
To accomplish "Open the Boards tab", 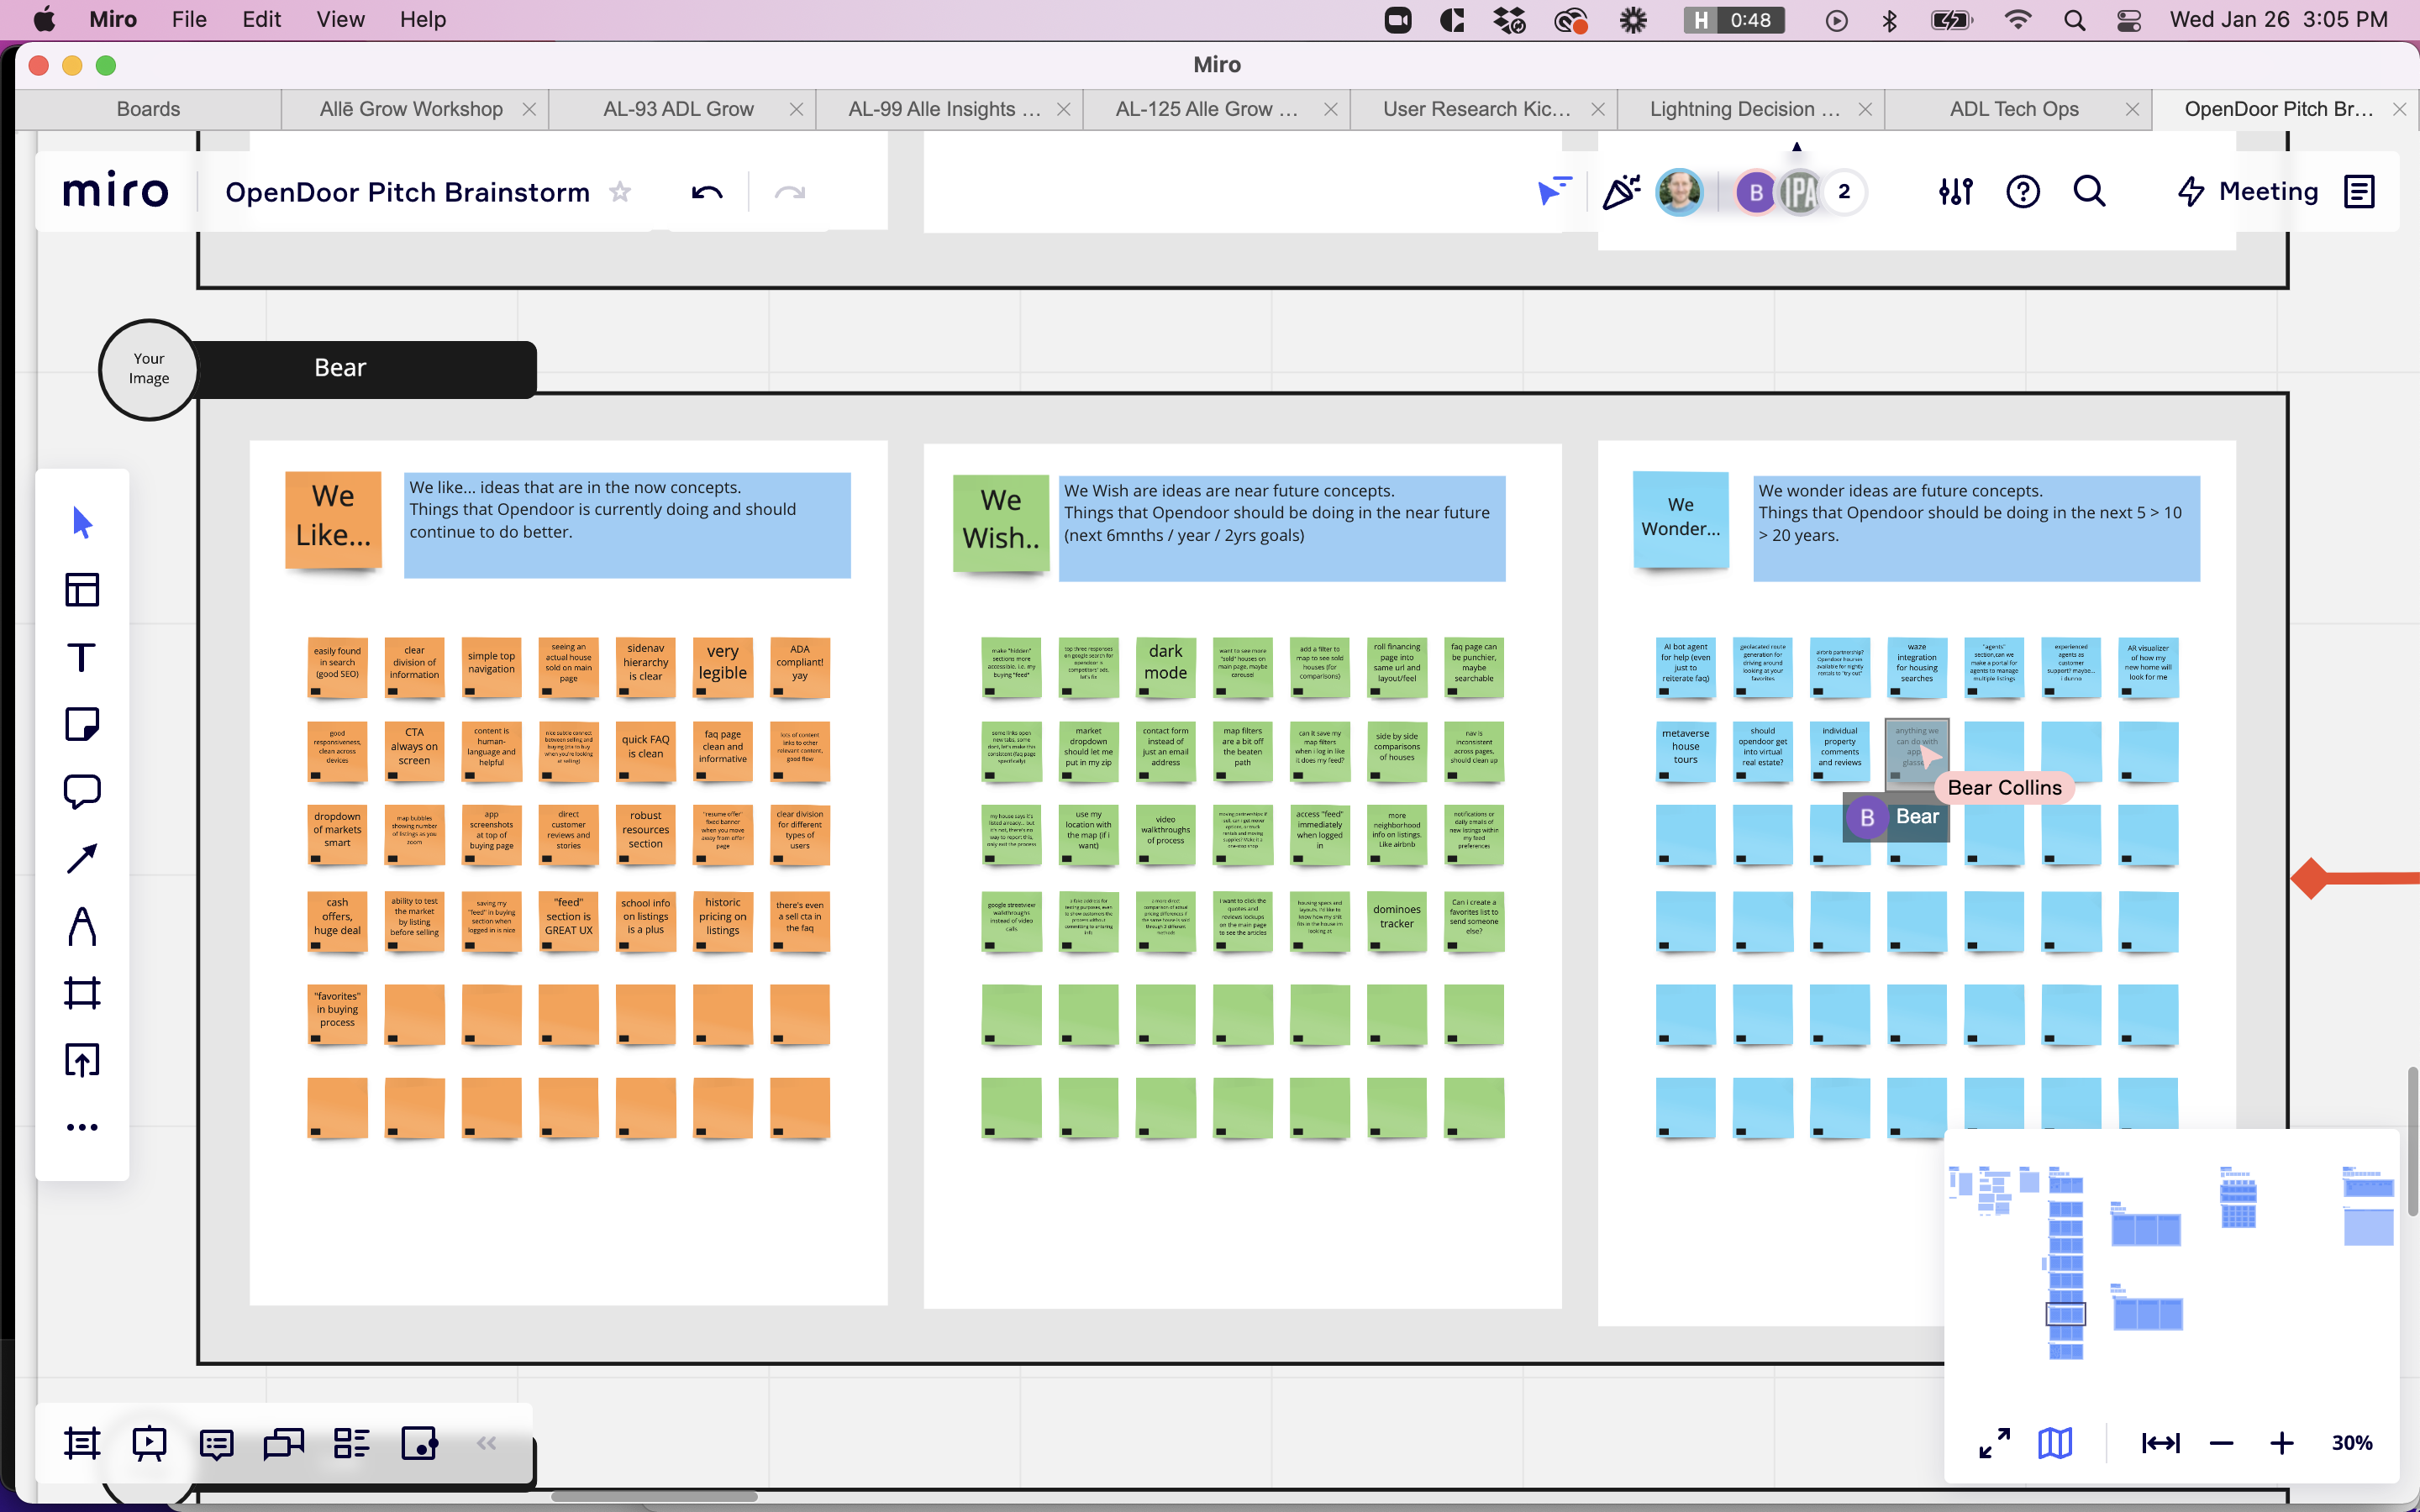I will click(x=148, y=109).
